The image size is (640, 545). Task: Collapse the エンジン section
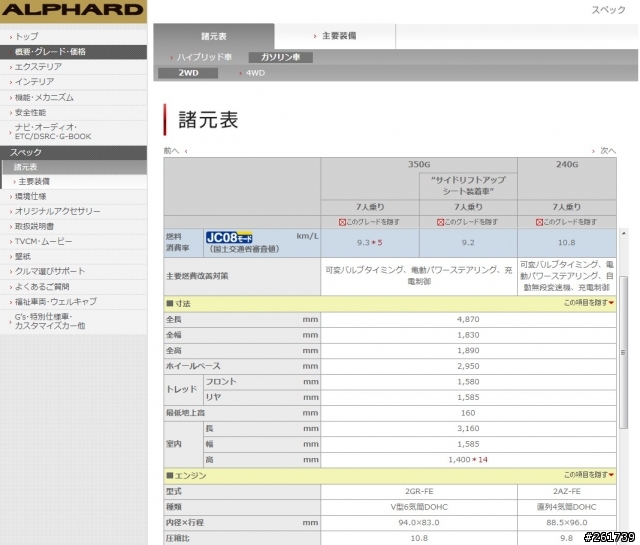[589, 475]
